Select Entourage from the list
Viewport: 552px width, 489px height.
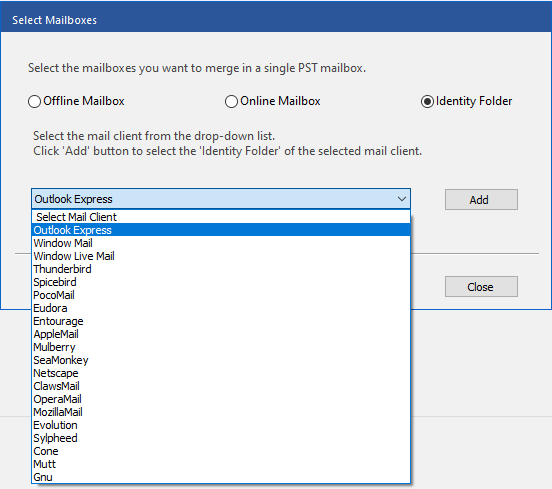coord(221,321)
